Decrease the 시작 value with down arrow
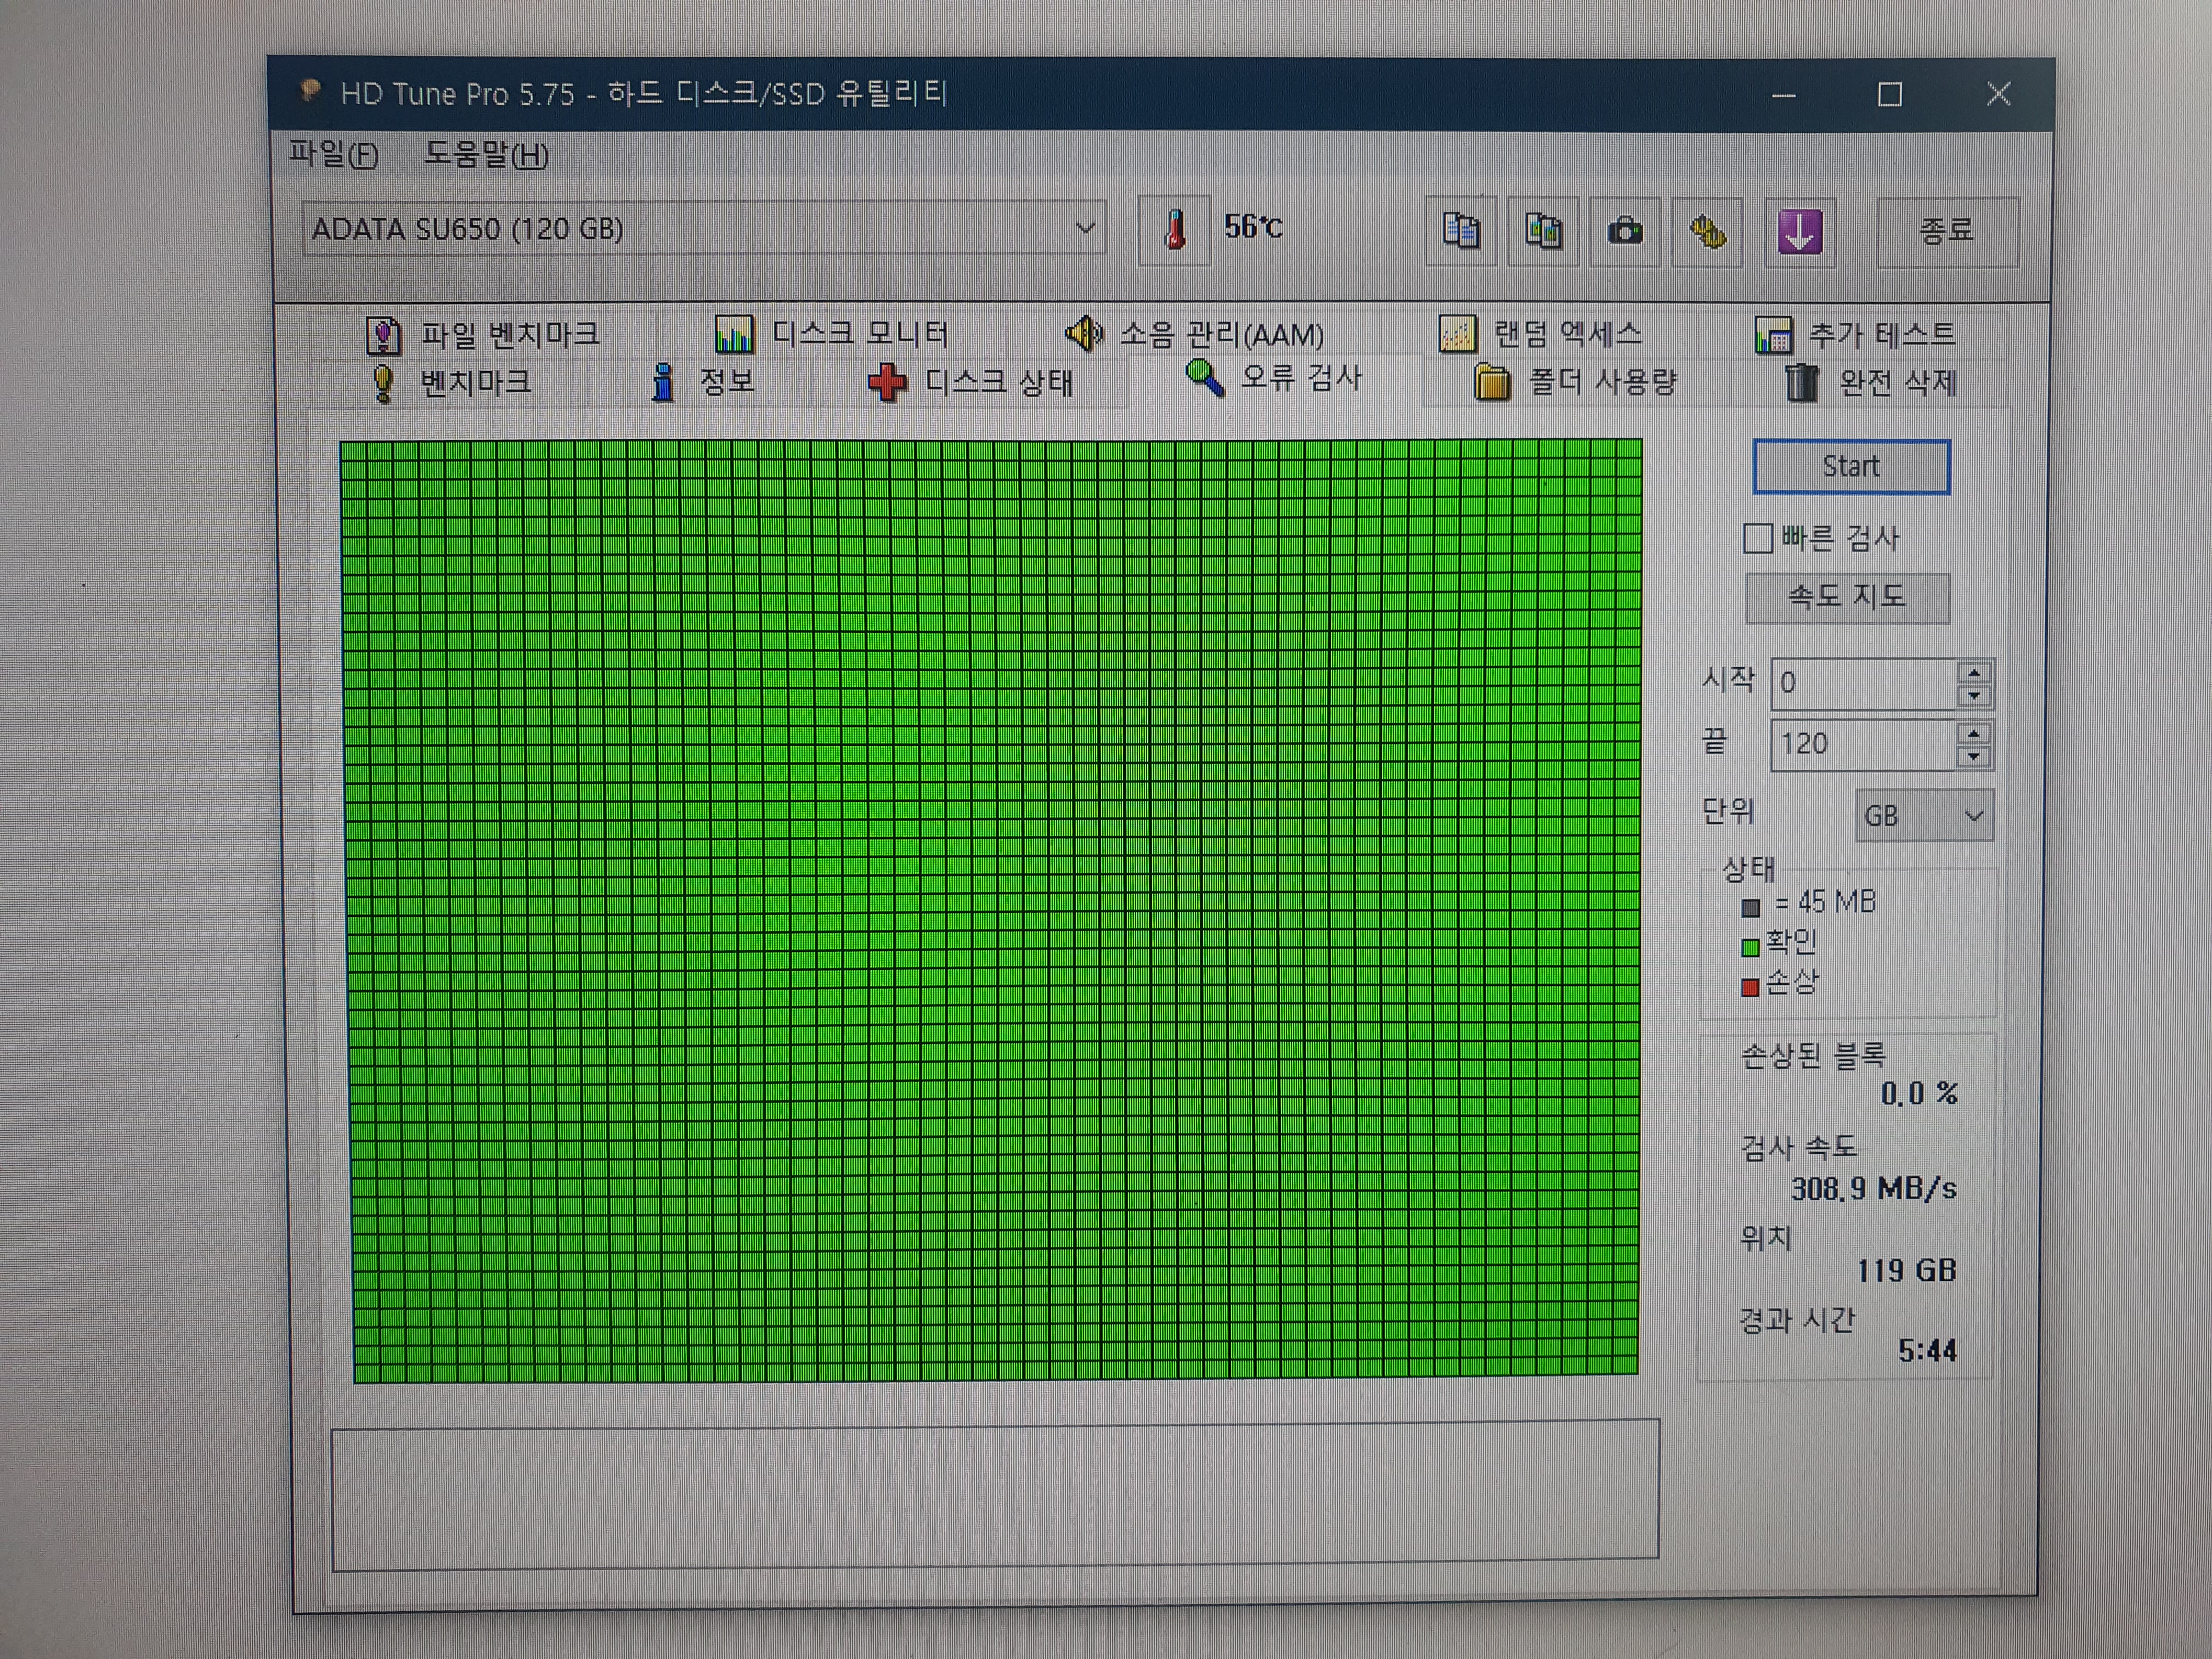Viewport: 2212px width, 1659px height. [1974, 696]
